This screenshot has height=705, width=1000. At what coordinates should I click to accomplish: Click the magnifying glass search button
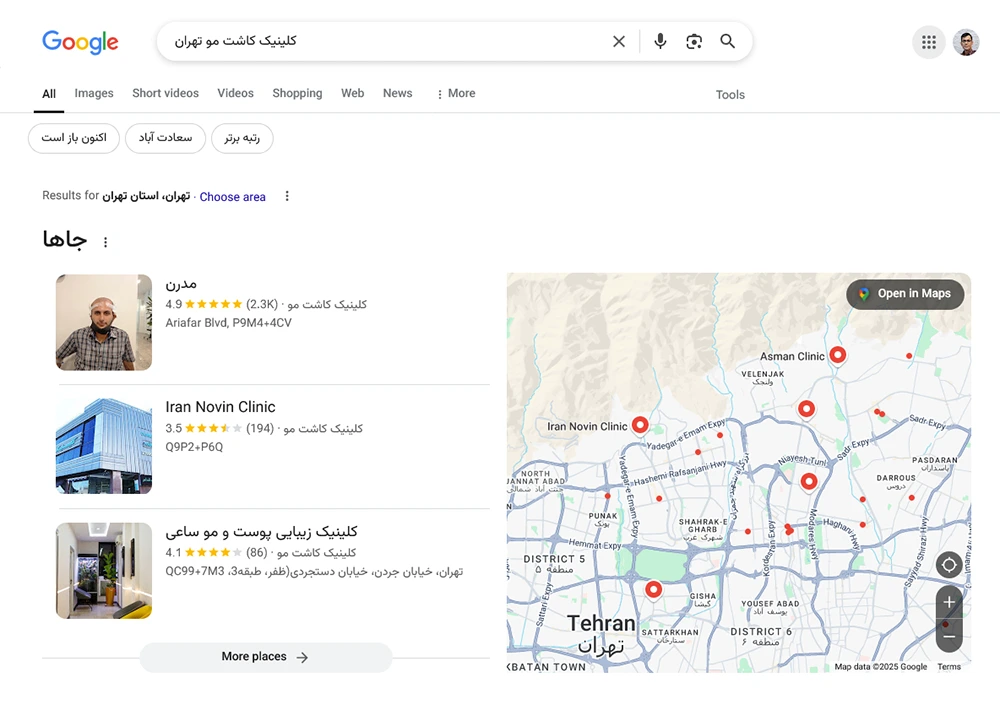pos(728,41)
